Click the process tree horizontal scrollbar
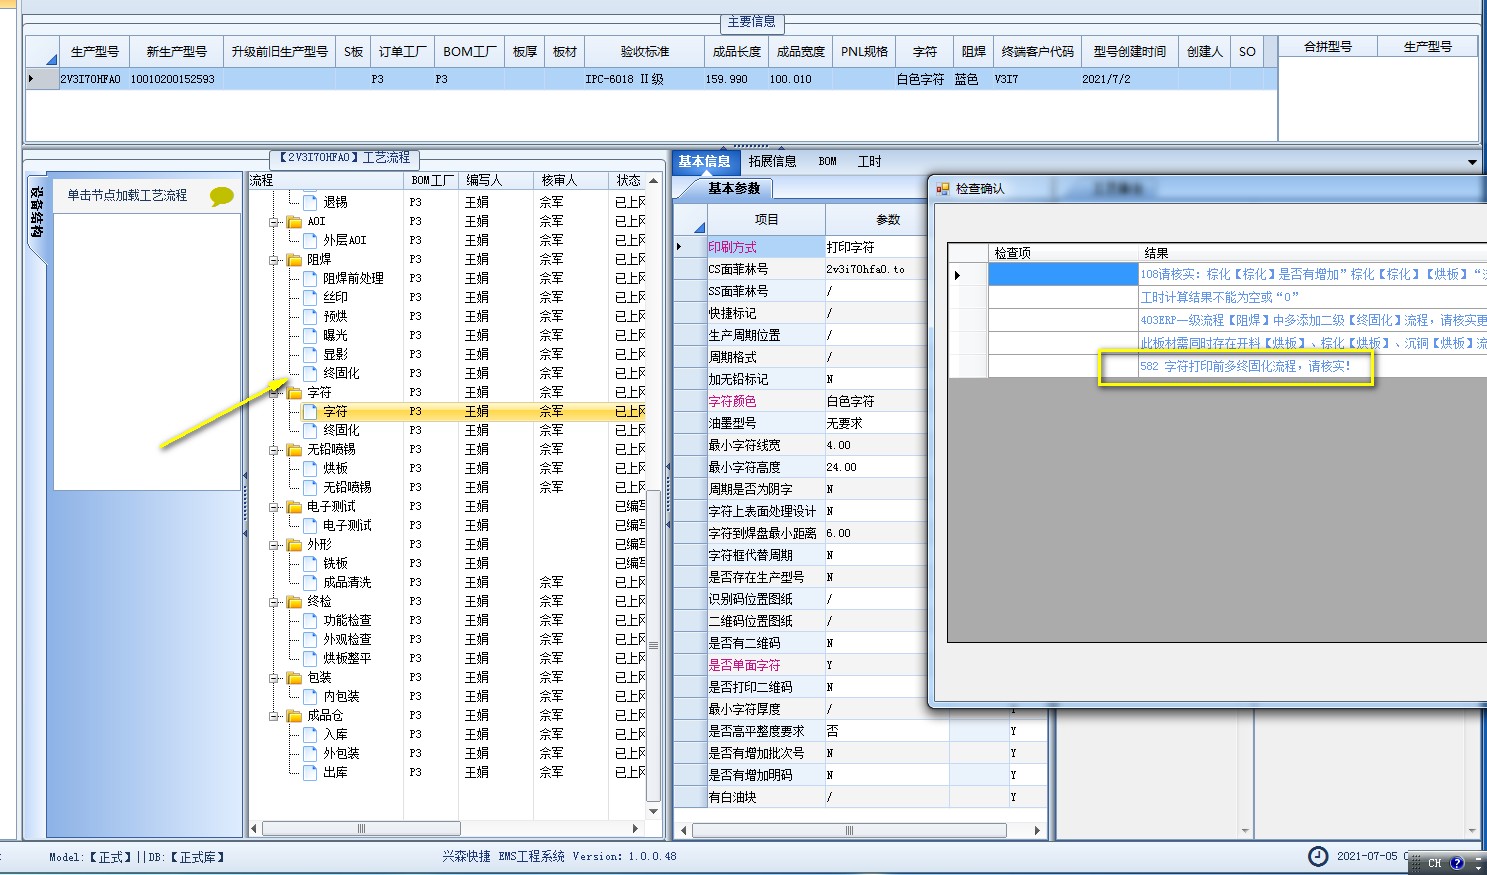The width and height of the screenshot is (1487, 875). (x=360, y=829)
